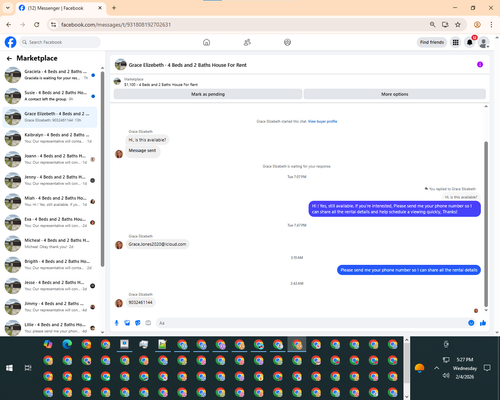This screenshot has width=500, height=400.
Task: Click the browser forward arrow
Action: (23, 25)
